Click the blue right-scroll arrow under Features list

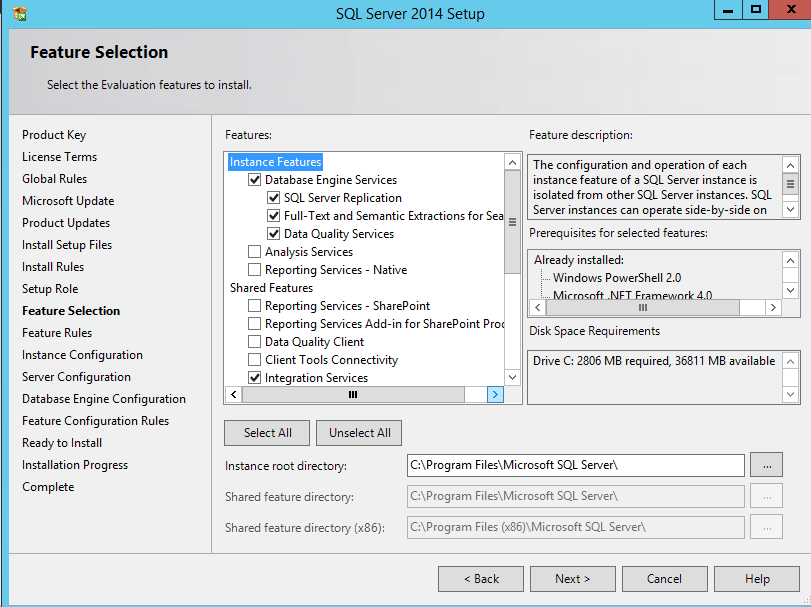pos(494,394)
